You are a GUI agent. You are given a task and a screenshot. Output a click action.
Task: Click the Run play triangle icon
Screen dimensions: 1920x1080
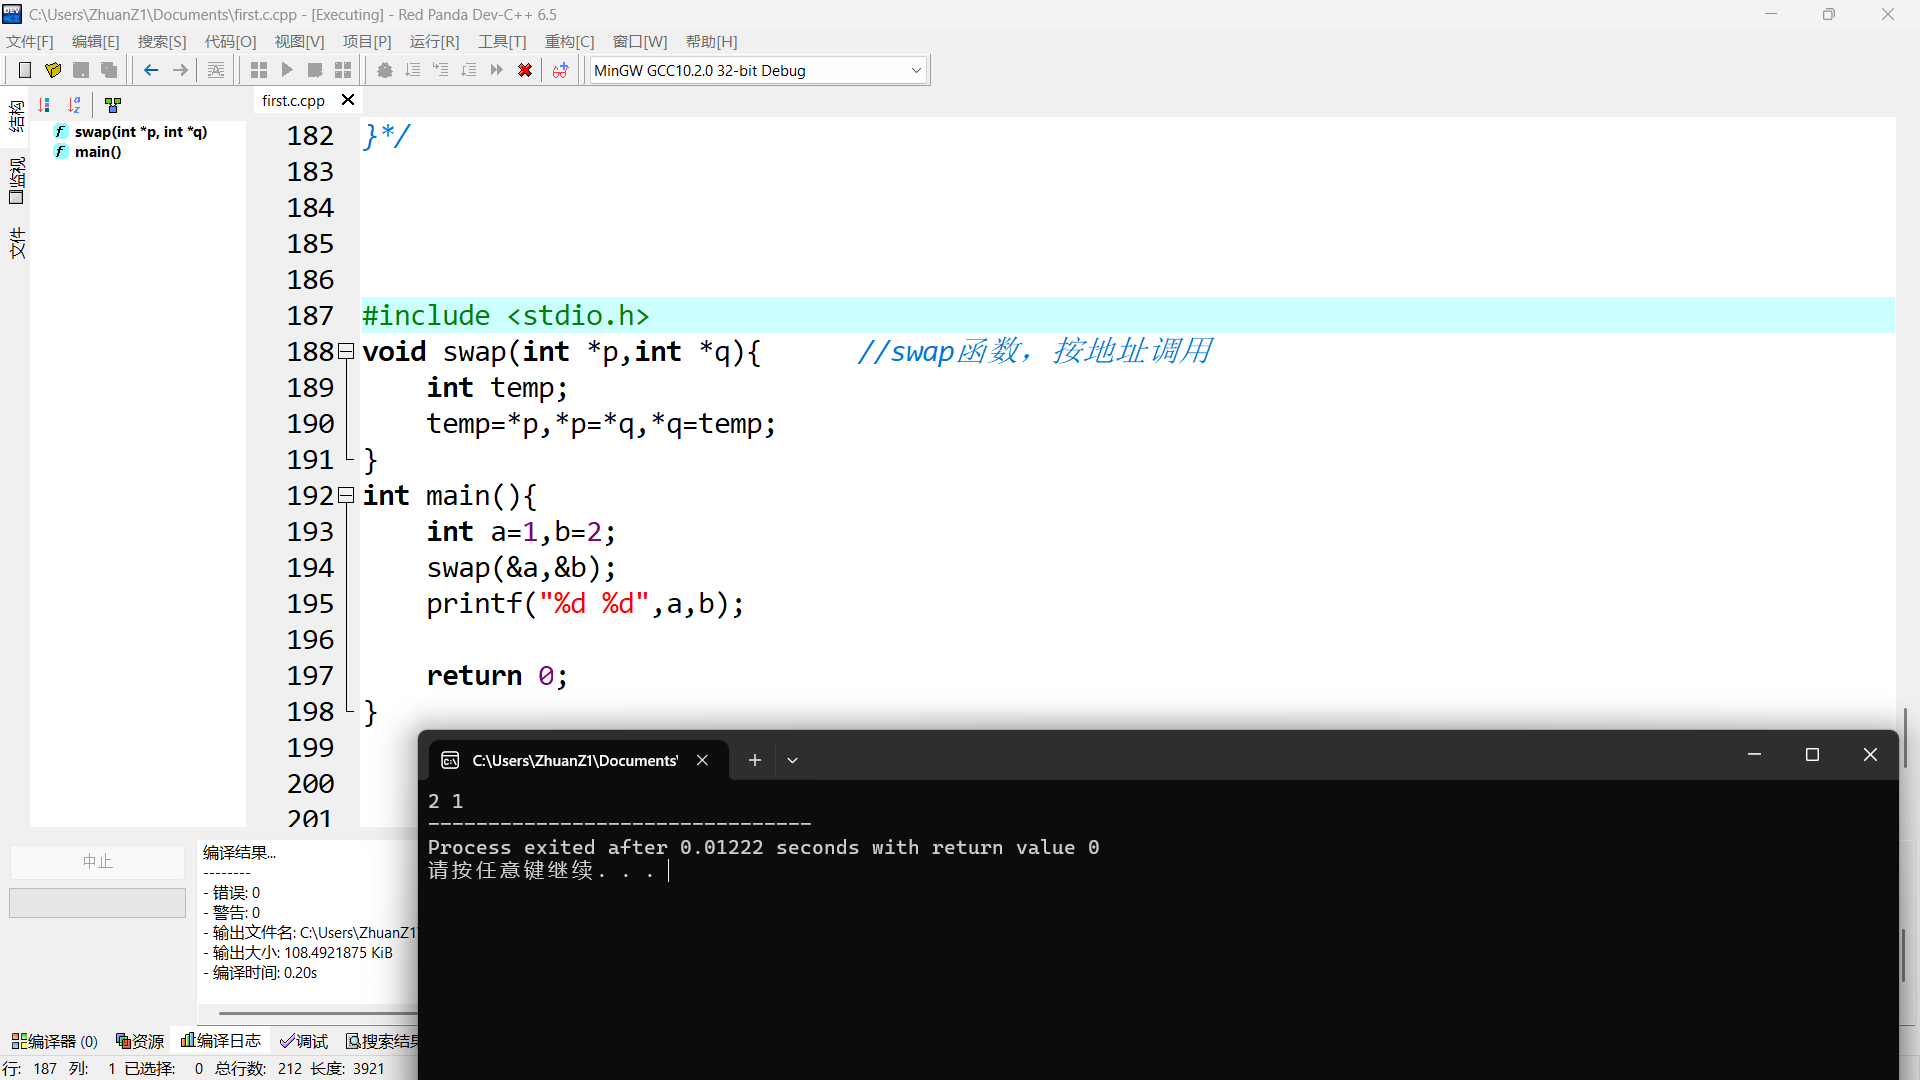click(x=287, y=70)
